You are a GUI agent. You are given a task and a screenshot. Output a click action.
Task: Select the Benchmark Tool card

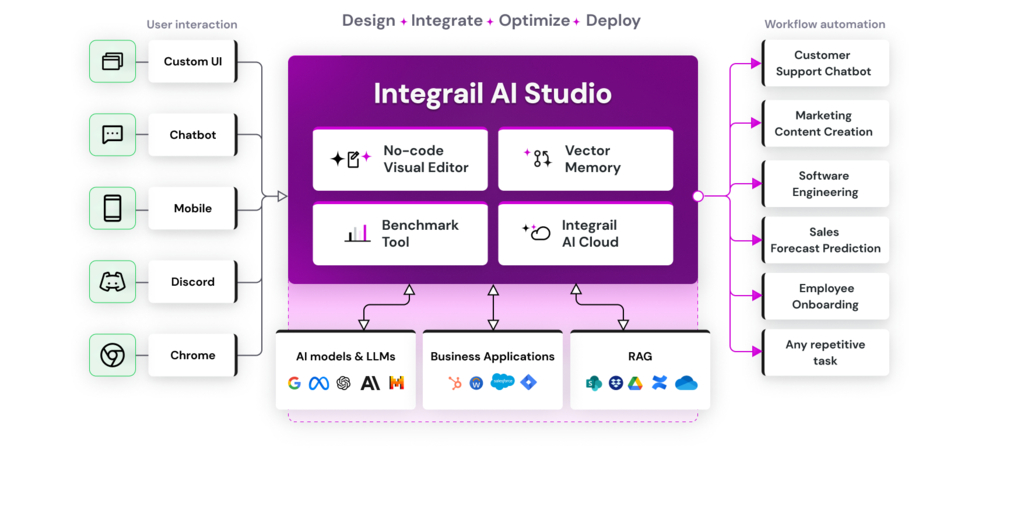point(400,234)
